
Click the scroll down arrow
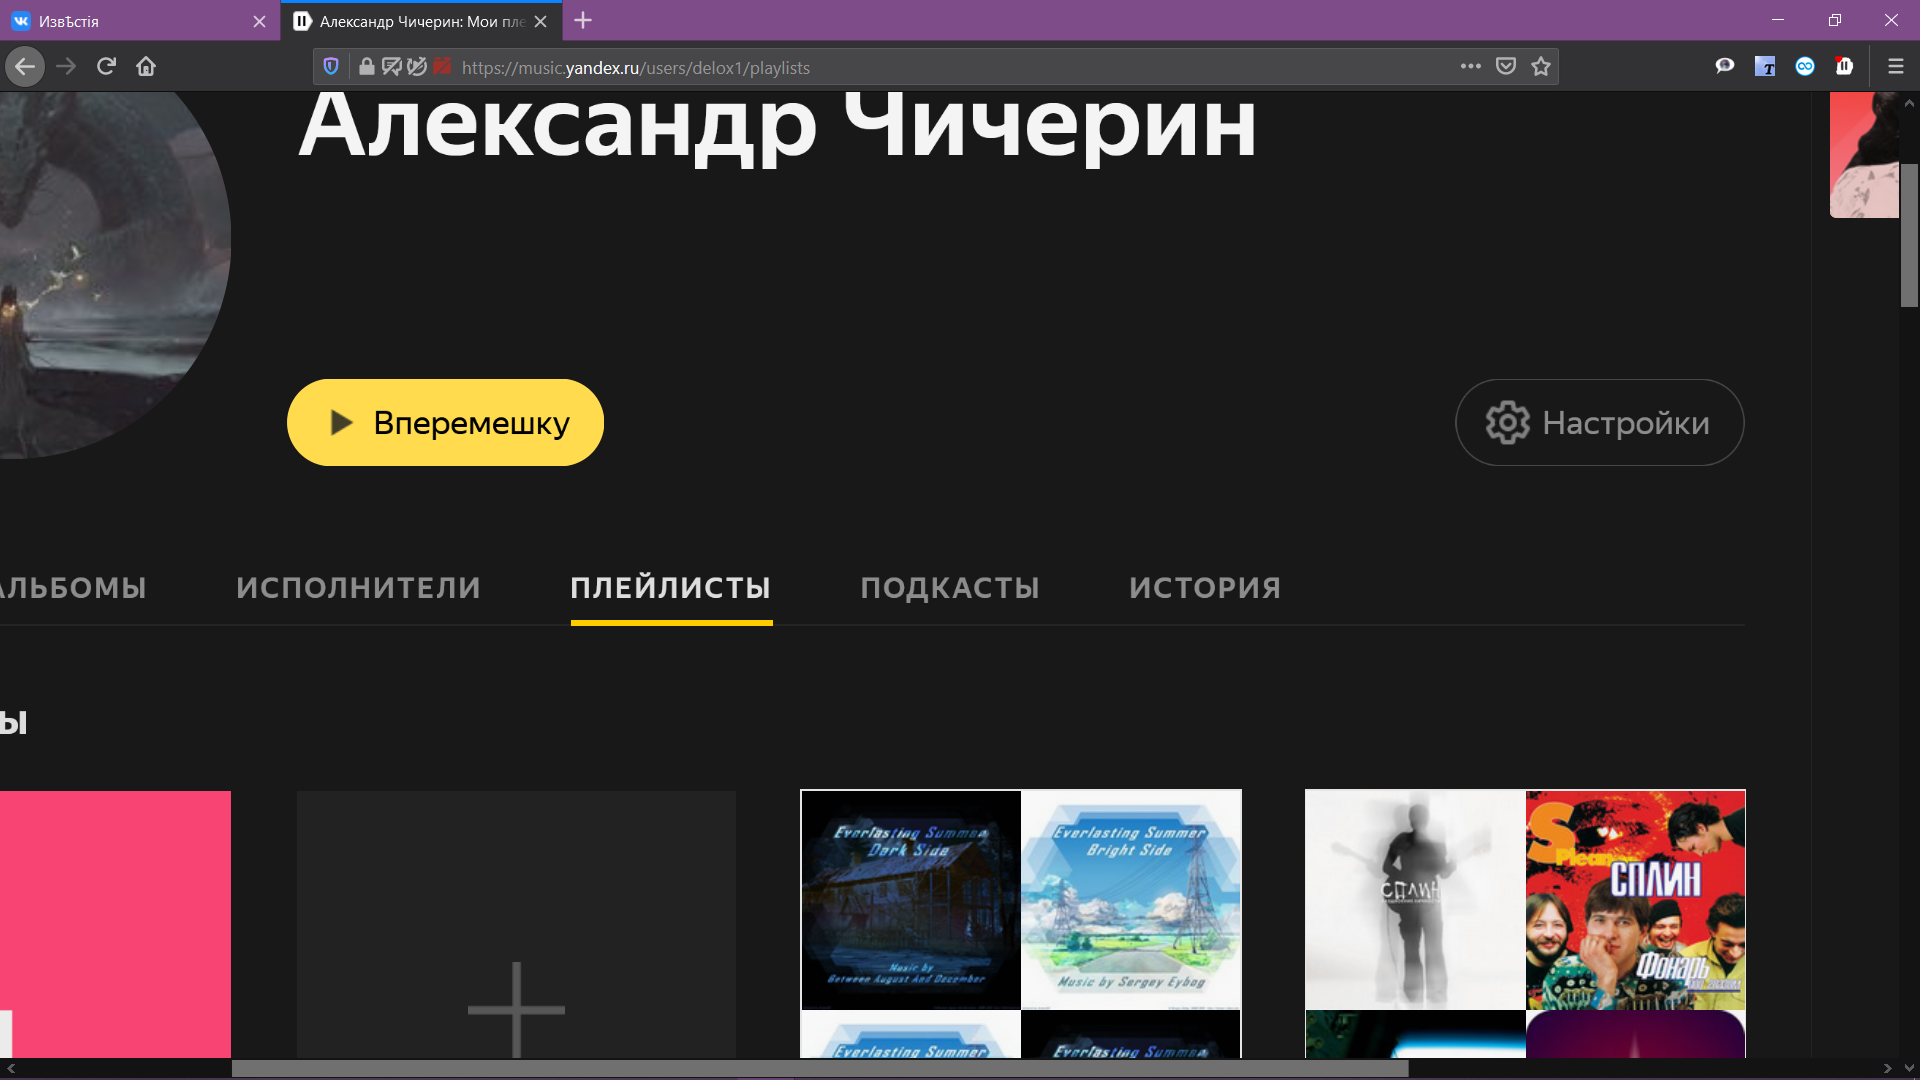[x=1909, y=1068]
